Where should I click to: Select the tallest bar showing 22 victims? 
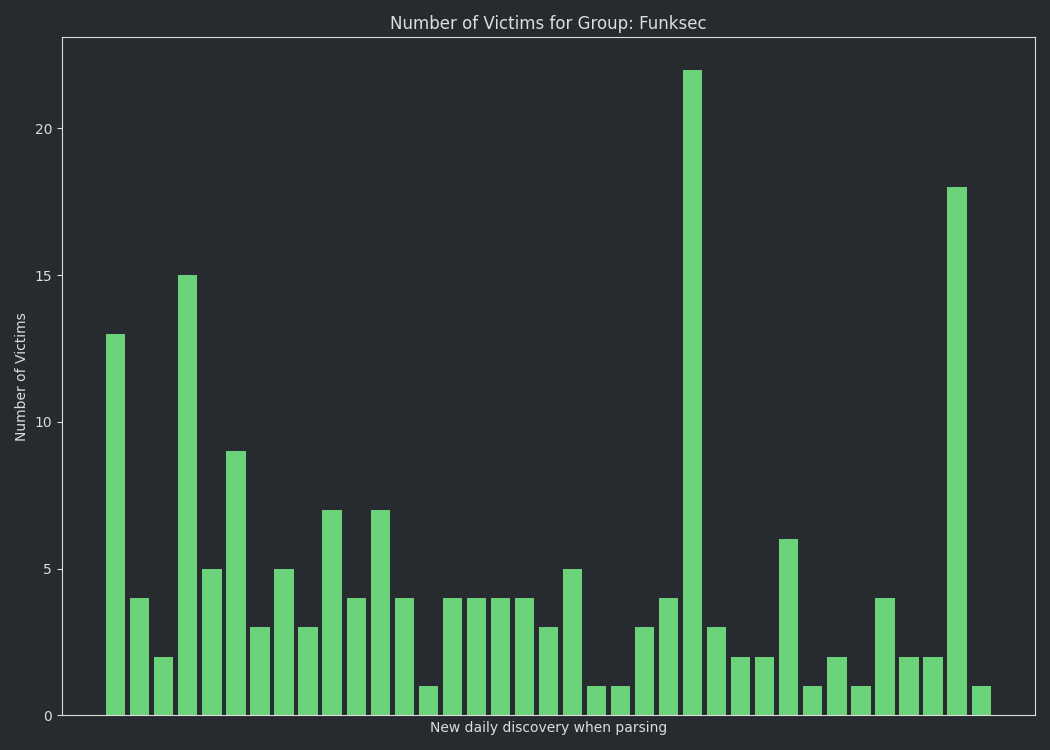(692, 392)
